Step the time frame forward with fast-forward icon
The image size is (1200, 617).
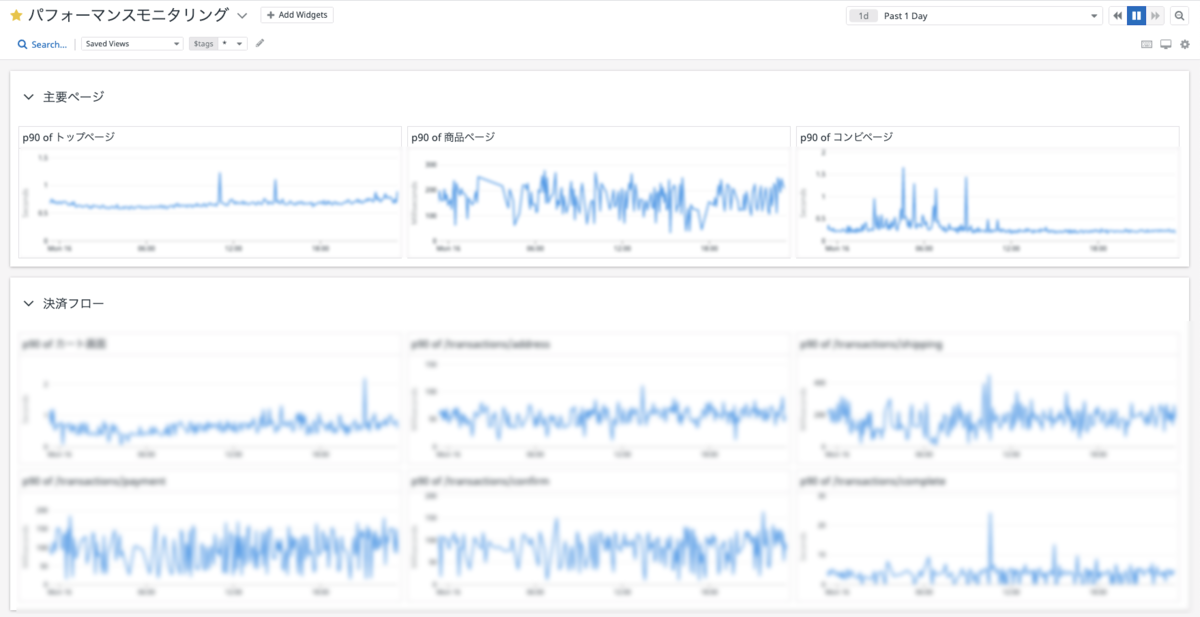click(x=1155, y=16)
